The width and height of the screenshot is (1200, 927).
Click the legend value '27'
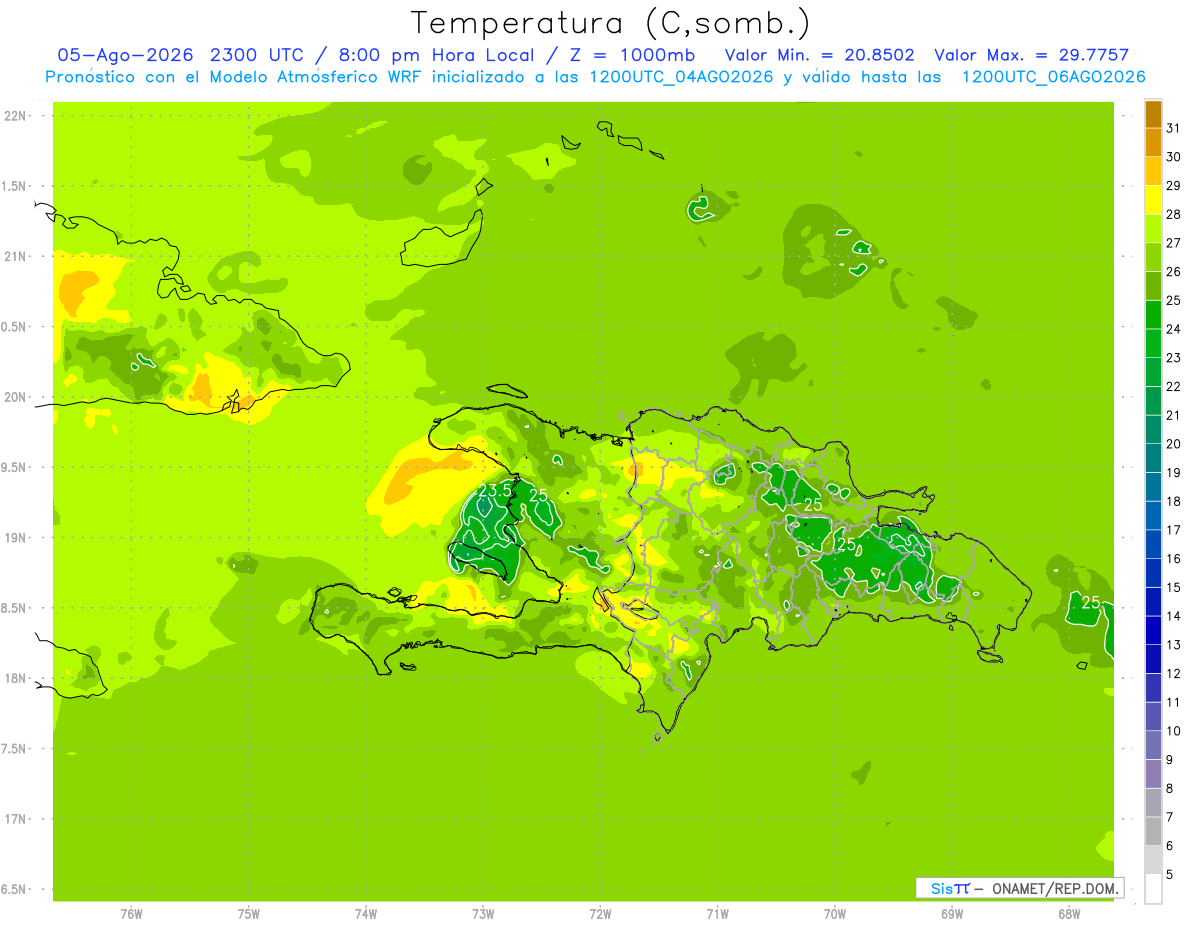1174,243
